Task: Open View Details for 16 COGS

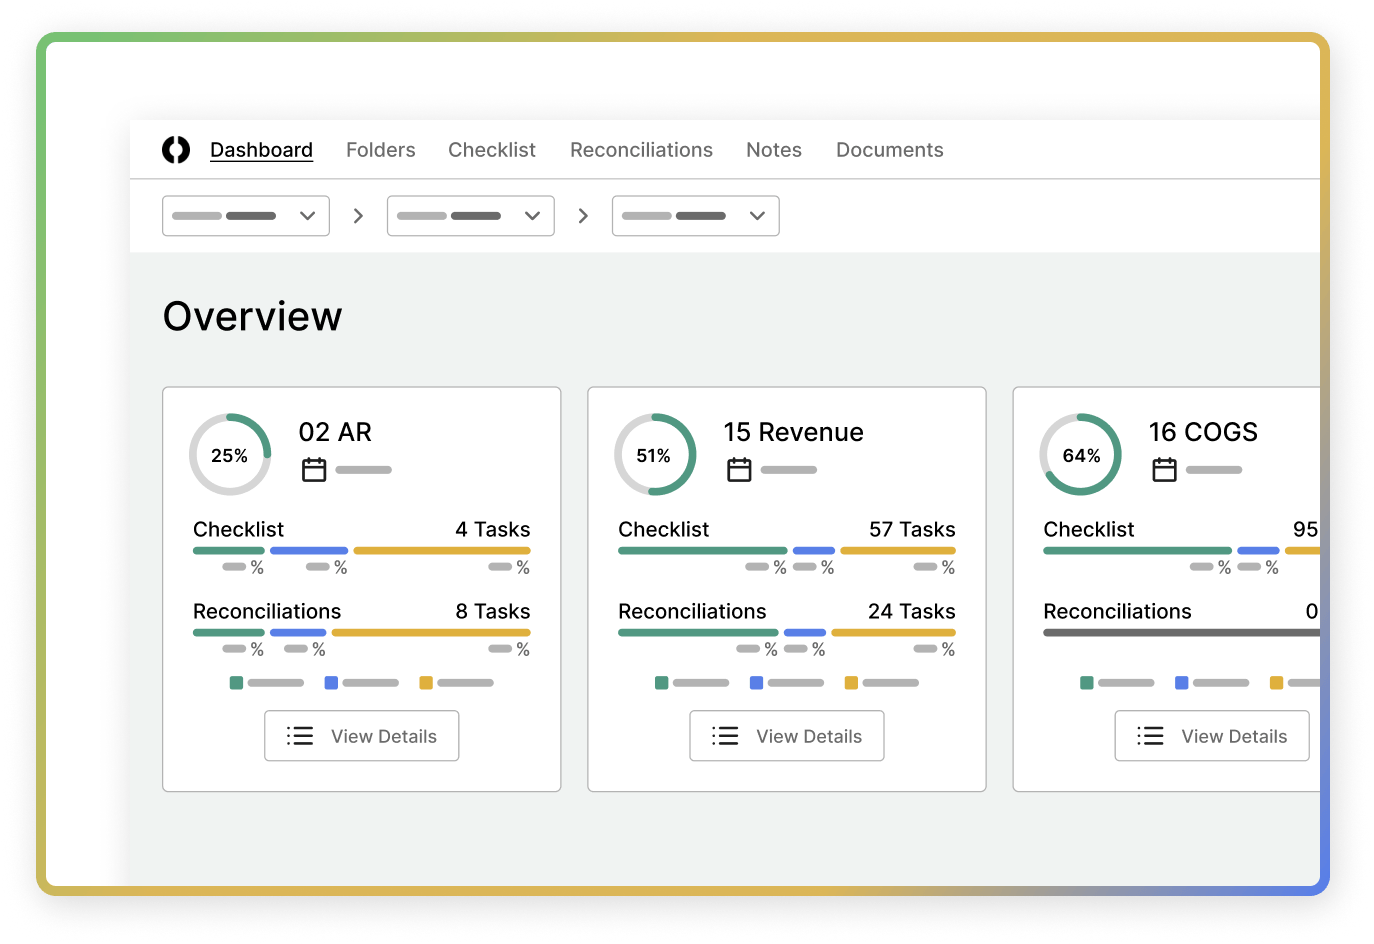Action: (x=1211, y=736)
